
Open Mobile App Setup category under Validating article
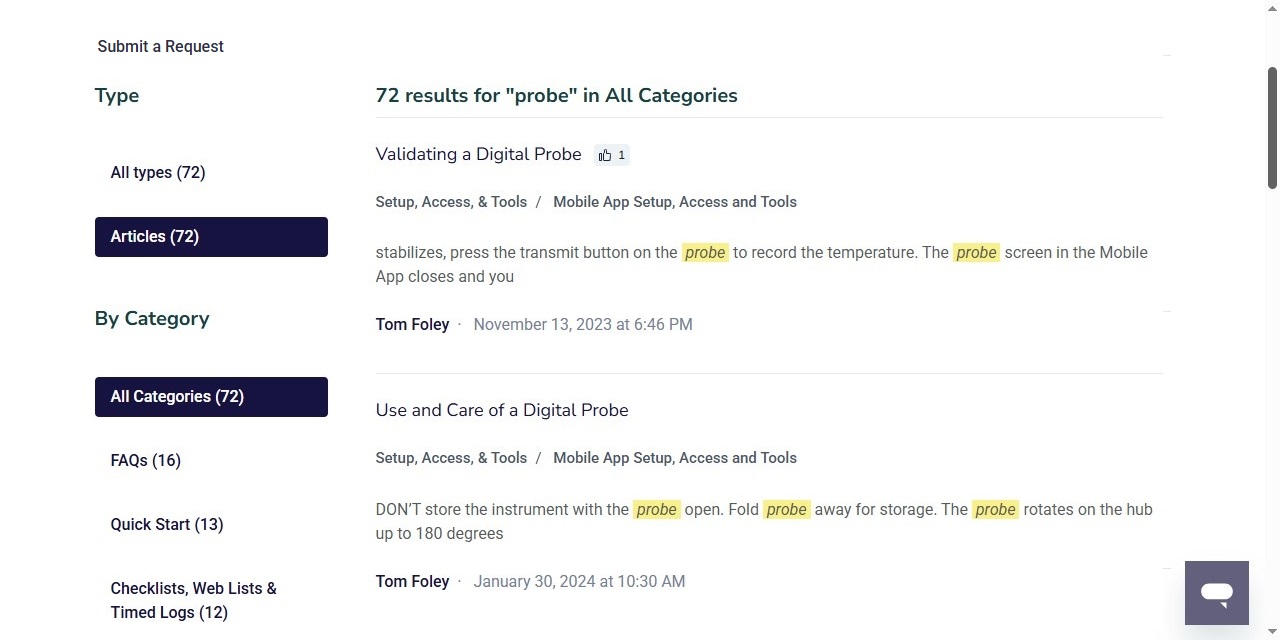675,202
